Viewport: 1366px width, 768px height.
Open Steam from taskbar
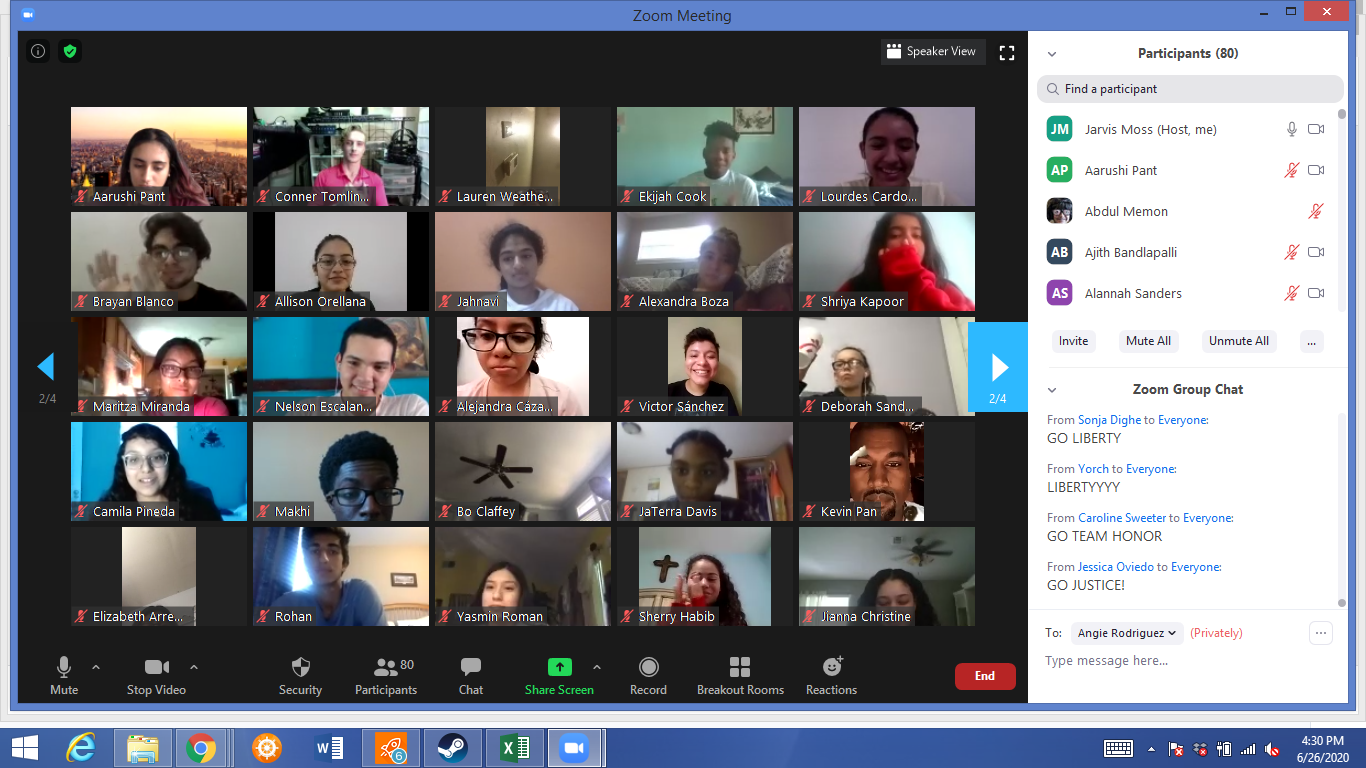[x=452, y=747]
